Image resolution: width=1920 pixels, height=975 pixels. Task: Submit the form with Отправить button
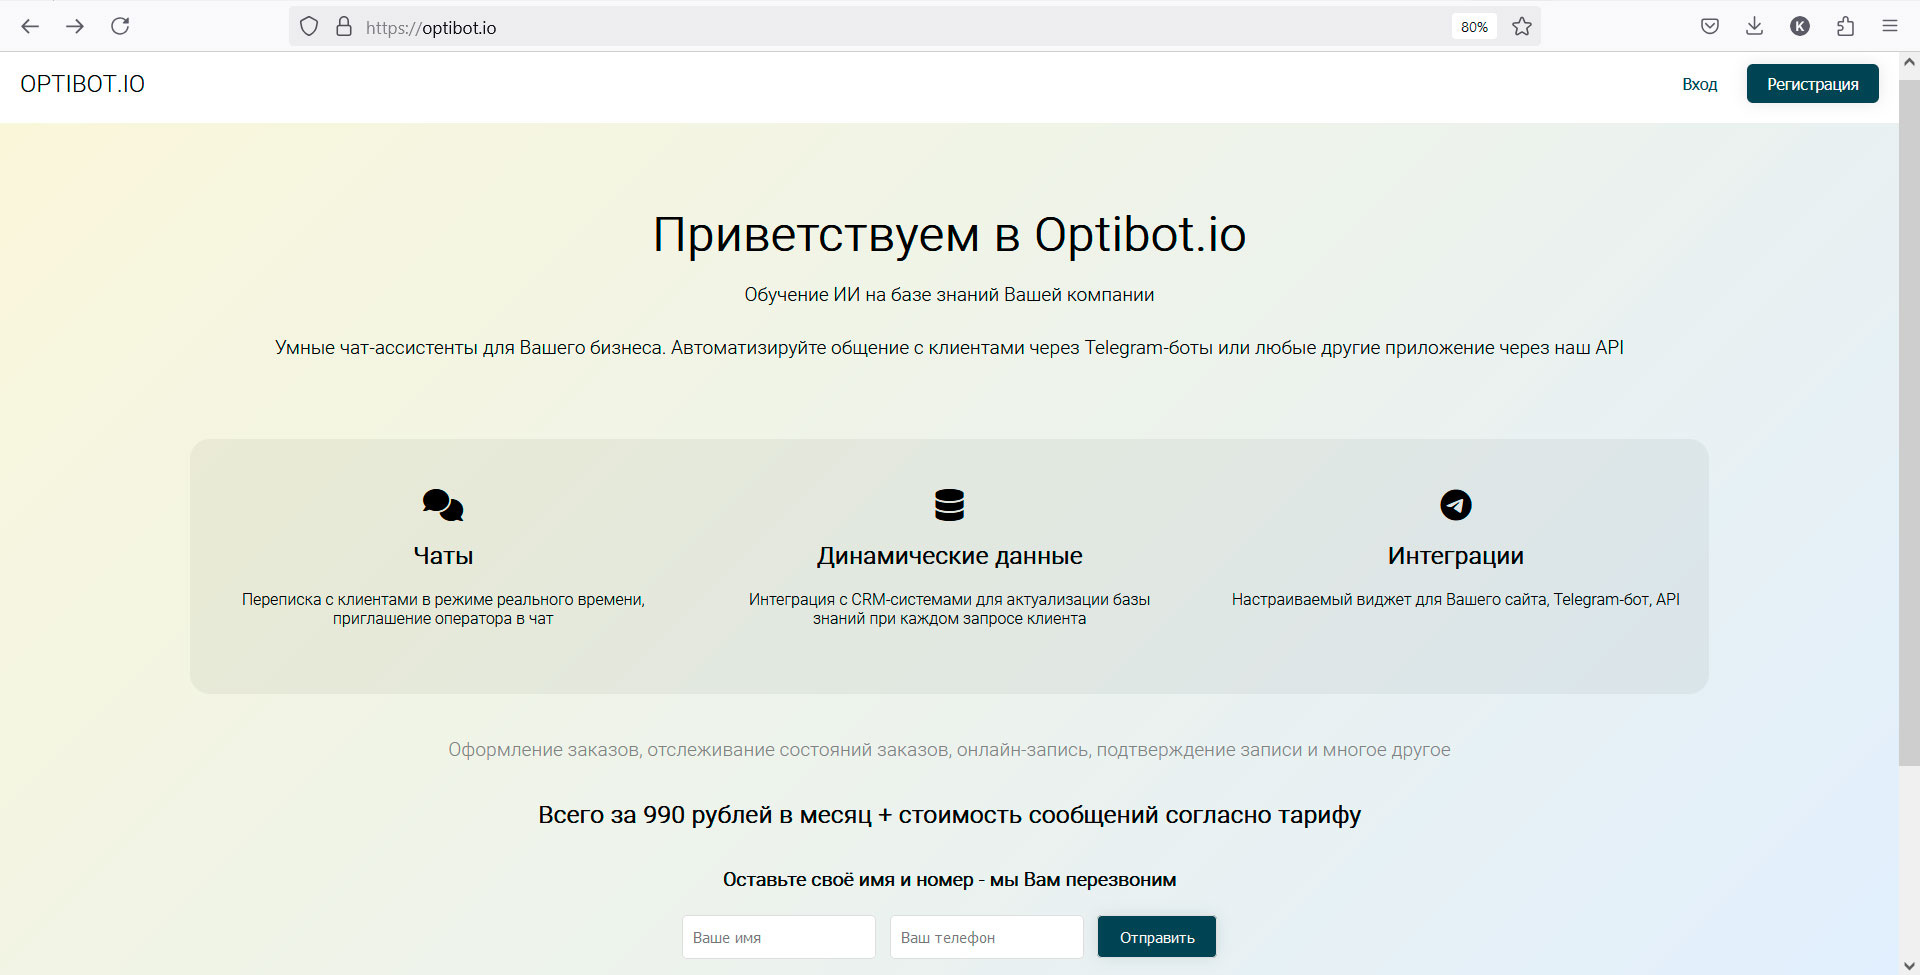point(1157,937)
